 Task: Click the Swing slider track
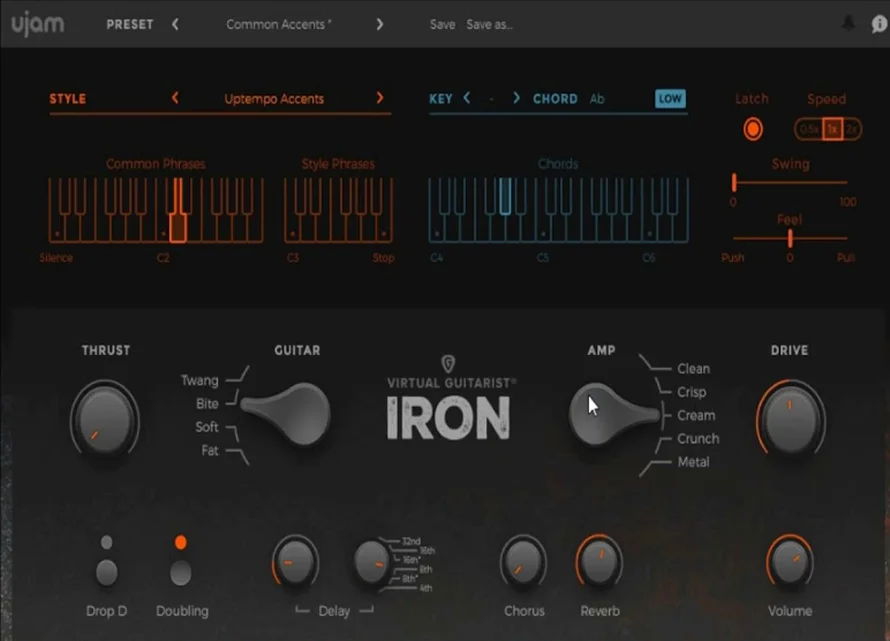790,182
